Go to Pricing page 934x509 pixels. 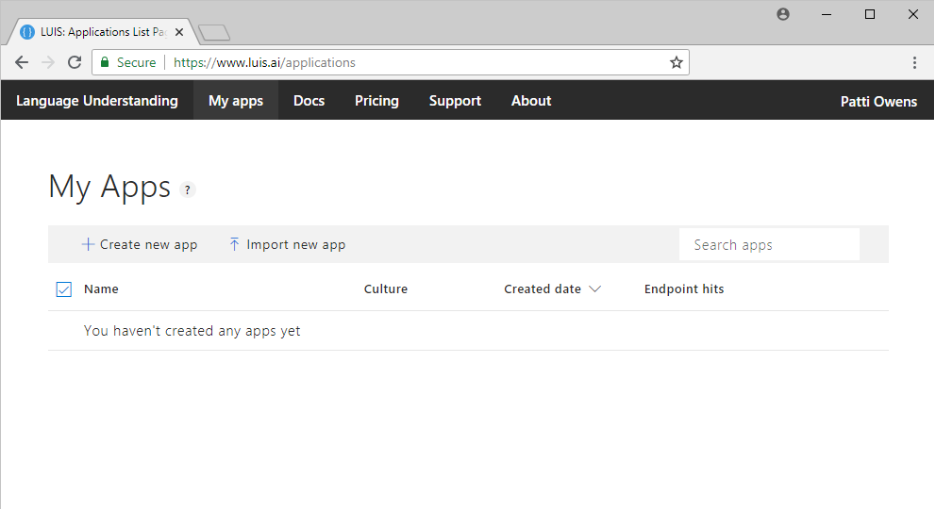[x=377, y=101]
